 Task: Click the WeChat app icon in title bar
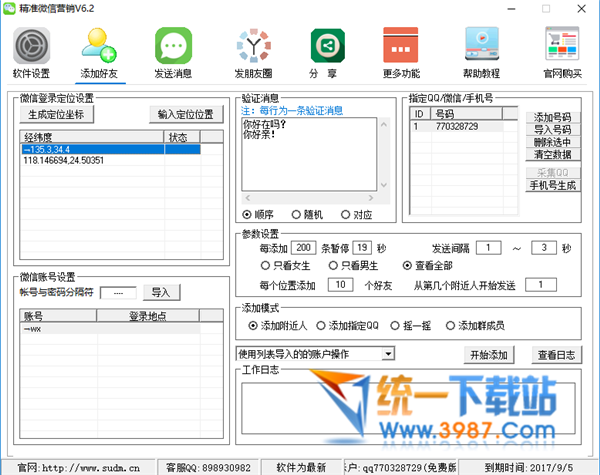[9, 8]
